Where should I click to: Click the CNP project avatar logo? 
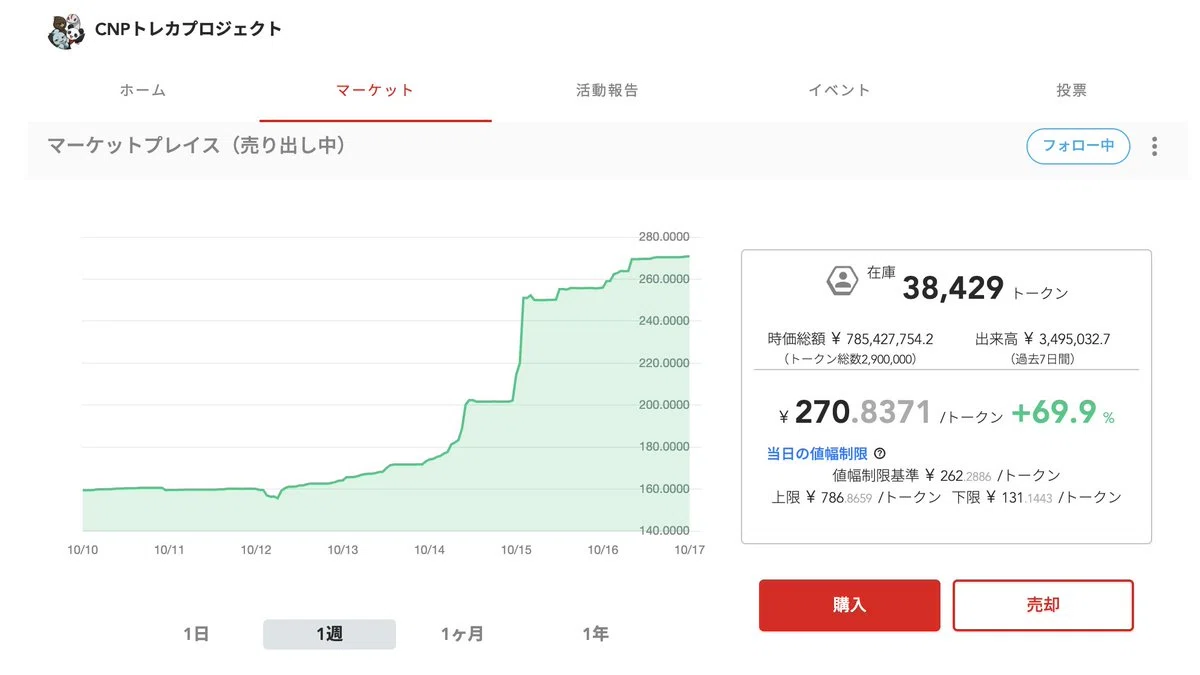coord(66,30)
